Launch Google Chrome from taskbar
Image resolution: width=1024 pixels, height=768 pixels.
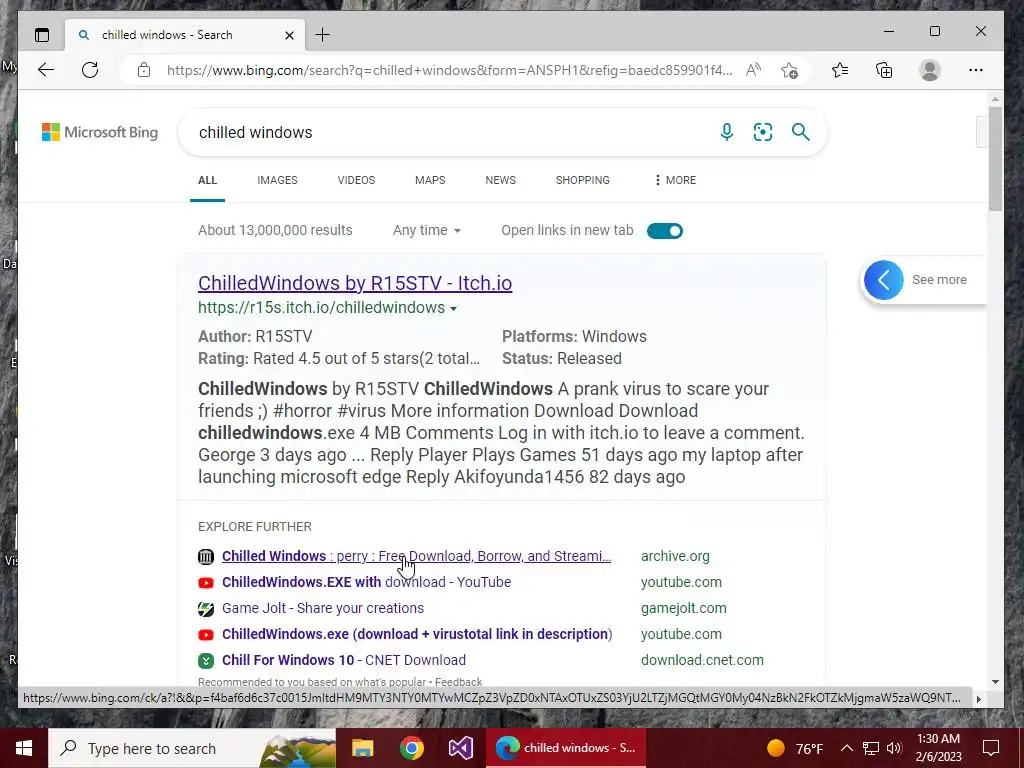[411, 748]
